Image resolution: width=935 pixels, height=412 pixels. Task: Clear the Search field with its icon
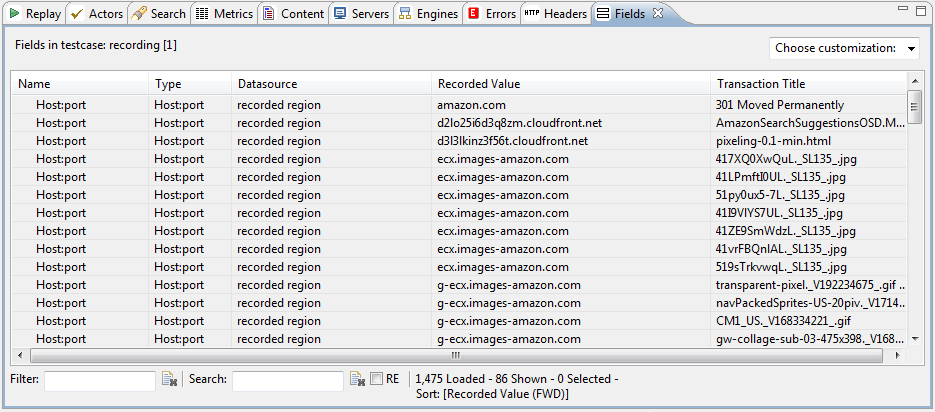357,379
